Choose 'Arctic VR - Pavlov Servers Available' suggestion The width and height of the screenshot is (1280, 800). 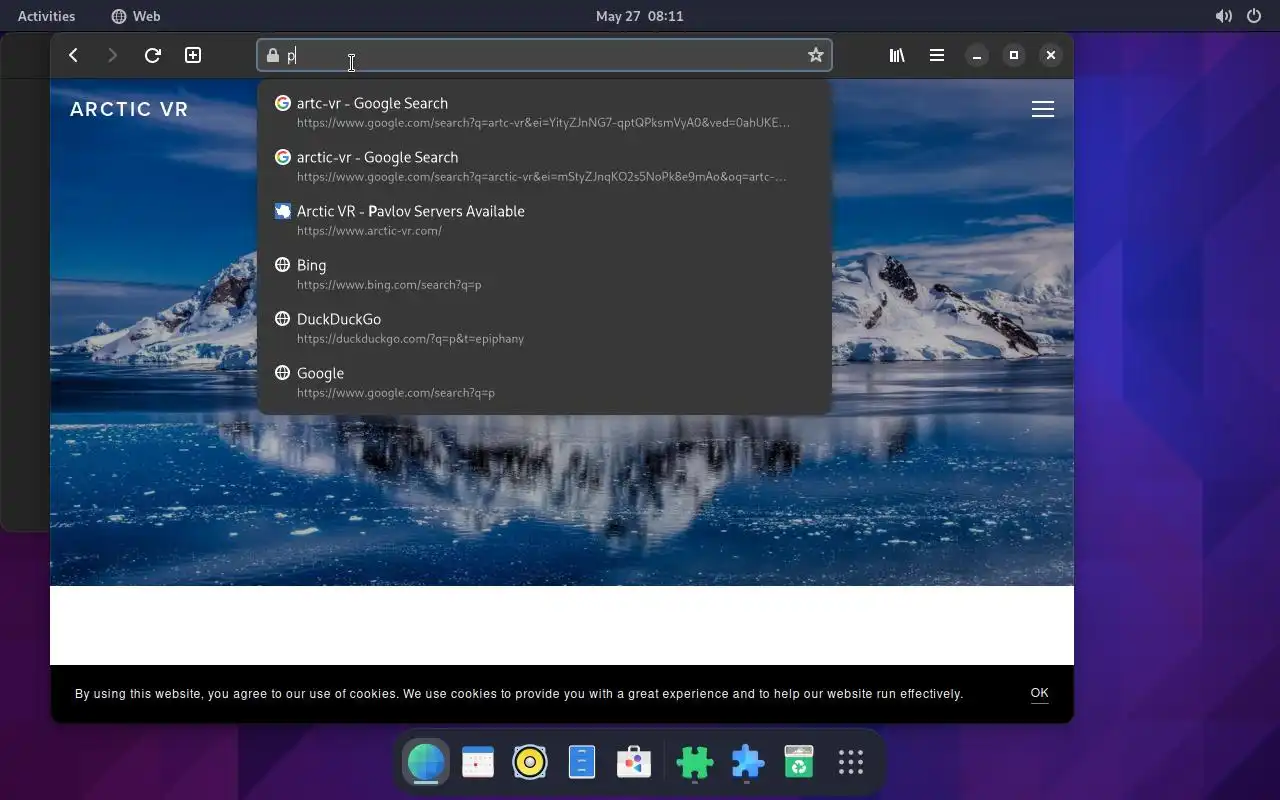[x=544, y=220]
